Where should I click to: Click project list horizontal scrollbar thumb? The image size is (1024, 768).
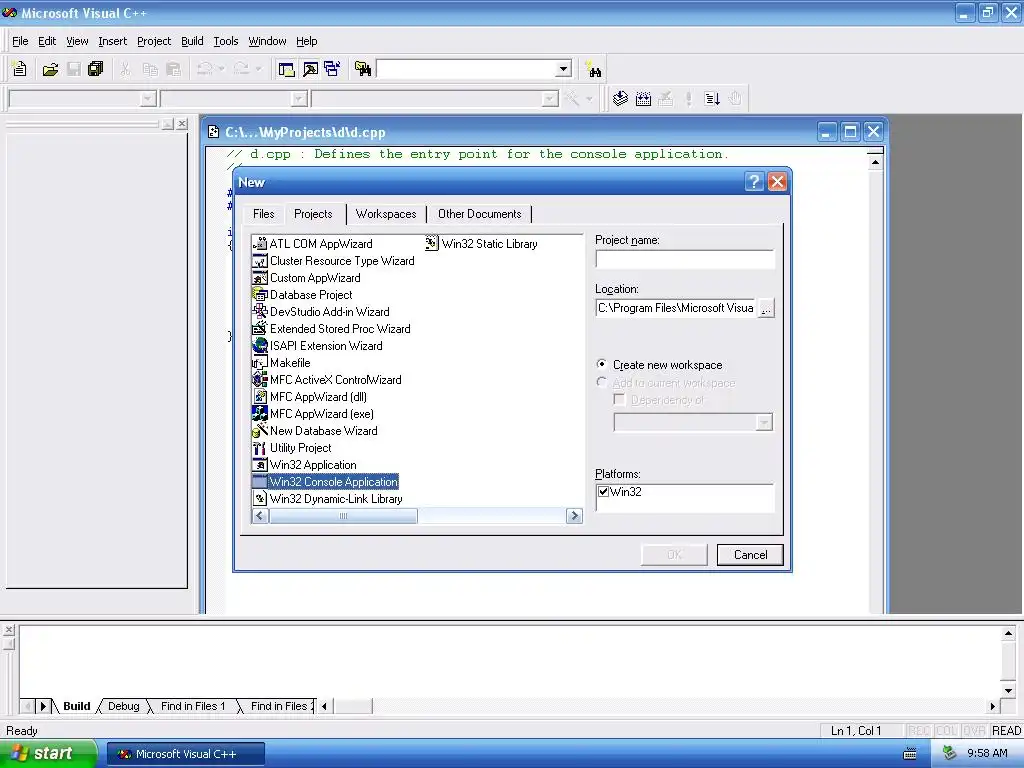(x=344, y=516)
